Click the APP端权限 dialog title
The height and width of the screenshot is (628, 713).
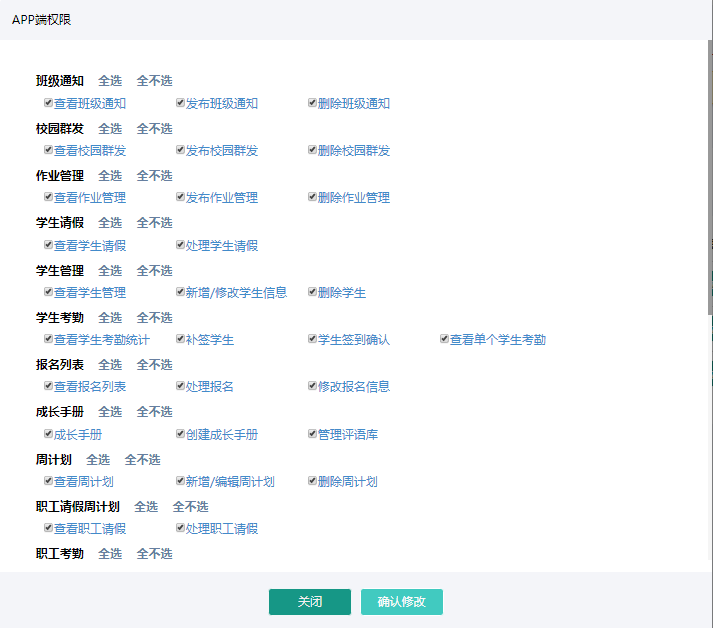[41, 20]
